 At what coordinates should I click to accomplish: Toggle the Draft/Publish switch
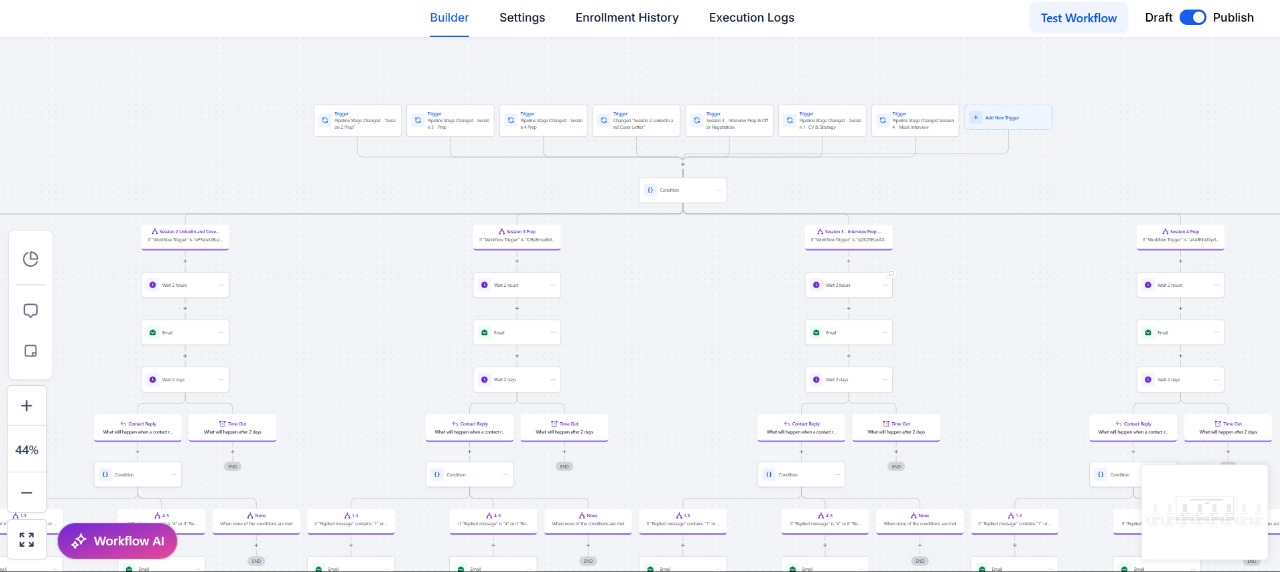1193,17
